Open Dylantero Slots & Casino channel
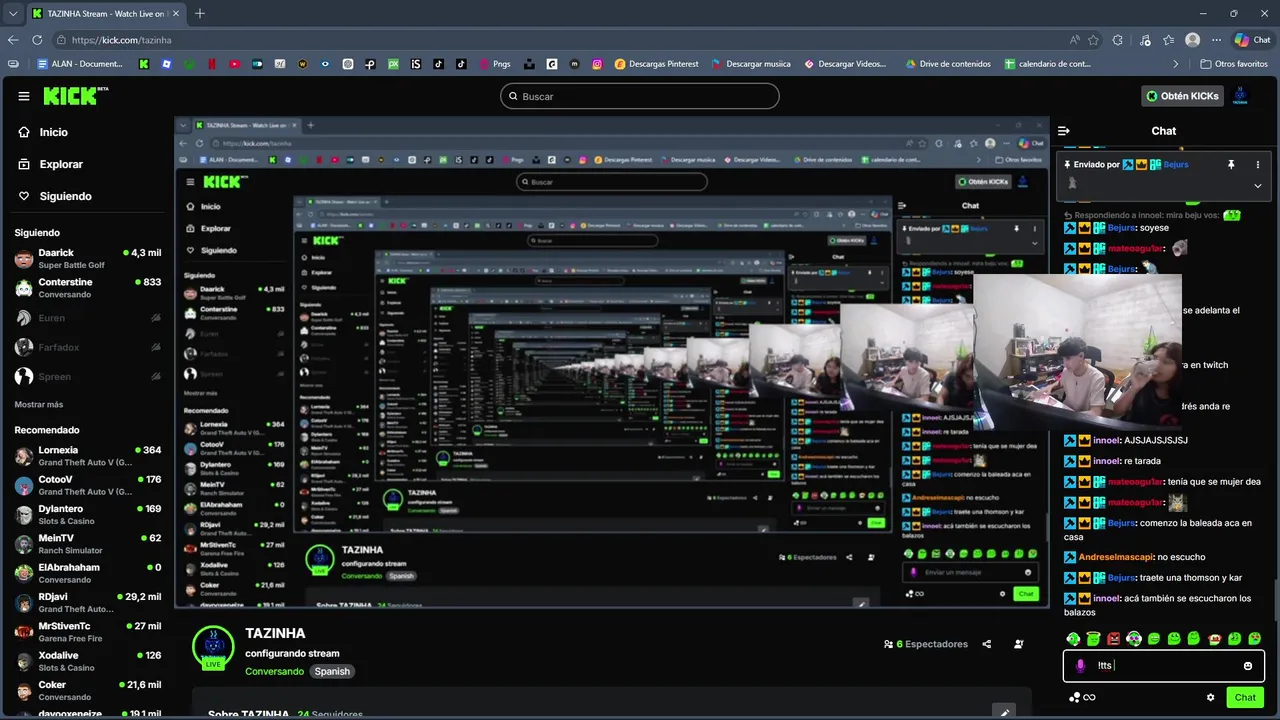Viewport: 1280px width, 720px height. [87, 515]
